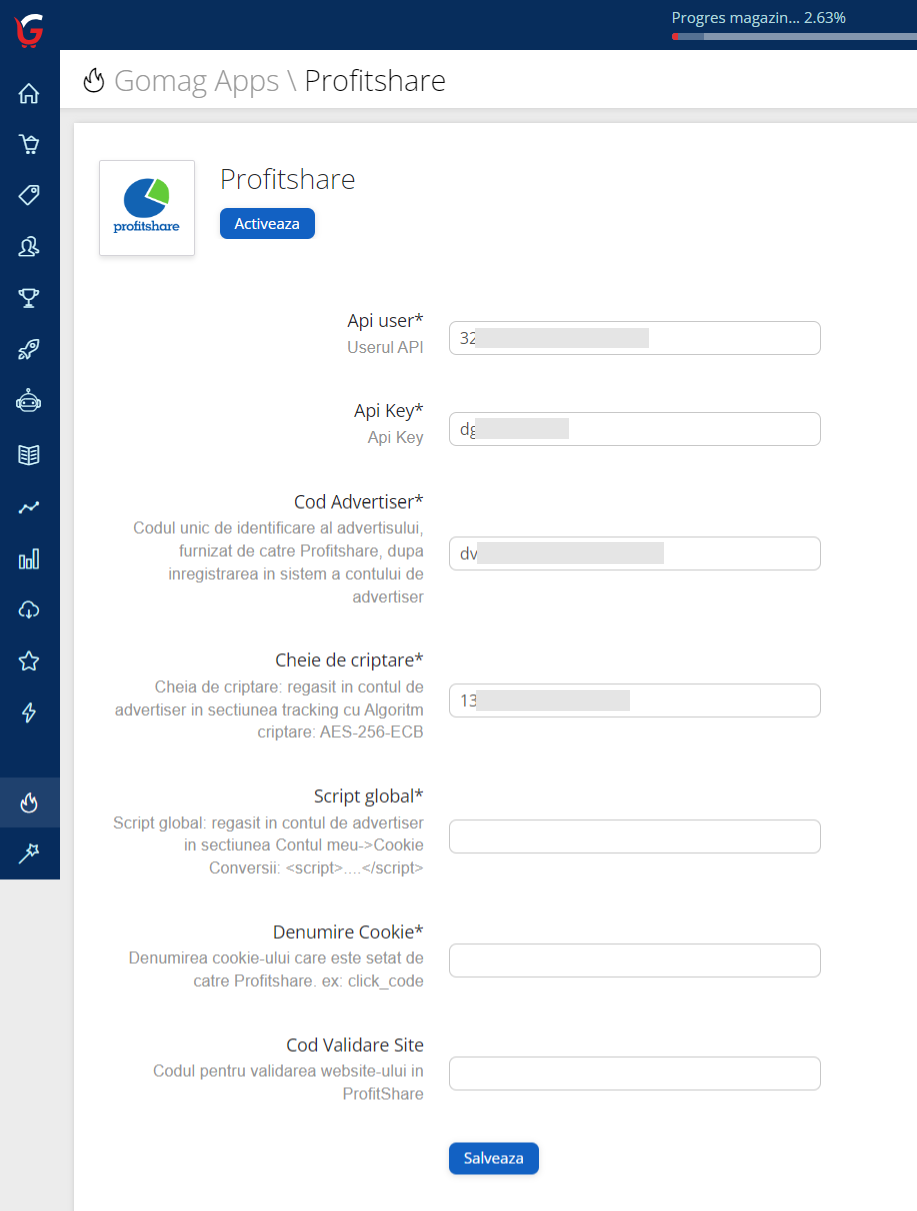917x1211 pixels.
Task: Click the Salveaza button
Action: [x=493, y=1158]
